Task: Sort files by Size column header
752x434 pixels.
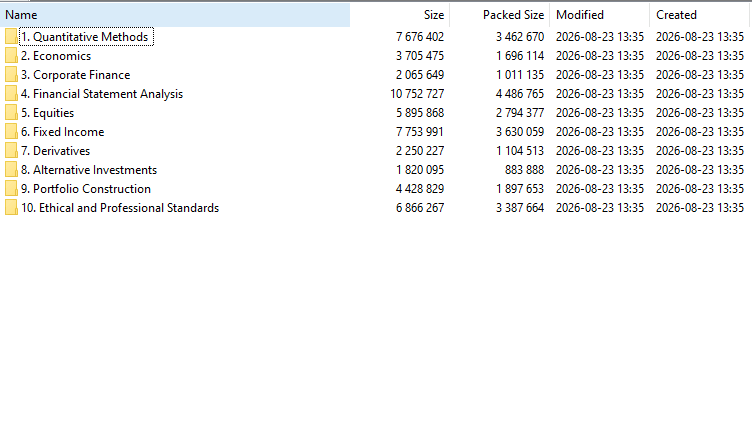Action: pos(400,15)
